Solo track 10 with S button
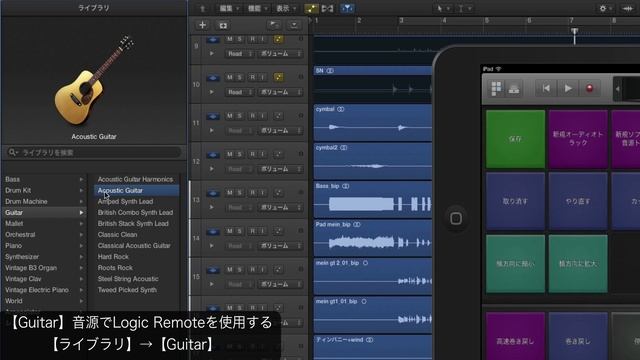 pos(240,77)
